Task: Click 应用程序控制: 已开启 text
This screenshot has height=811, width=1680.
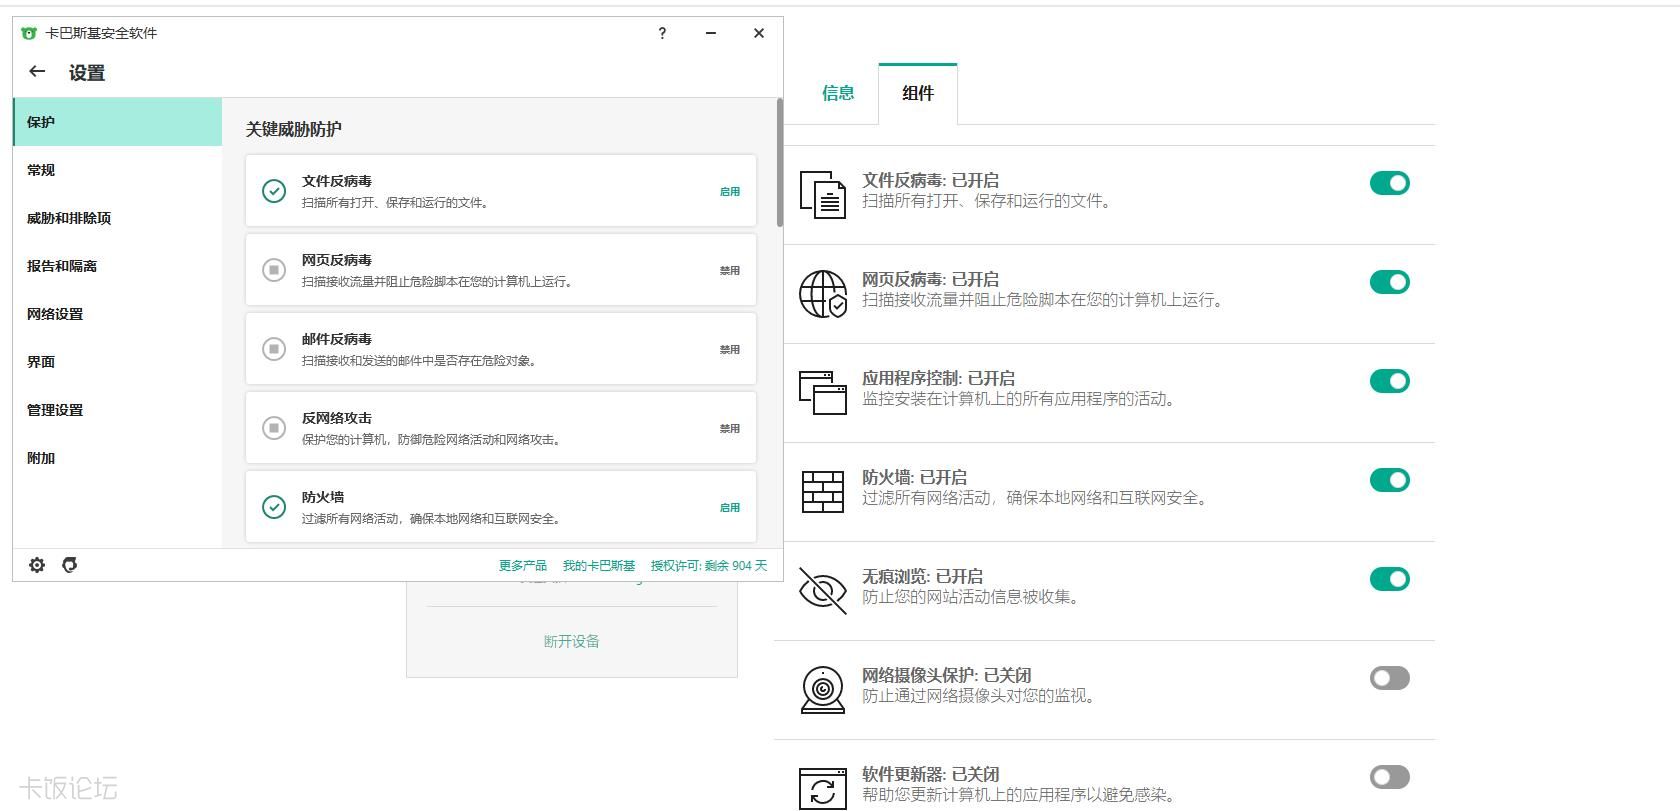Action: 938,378
